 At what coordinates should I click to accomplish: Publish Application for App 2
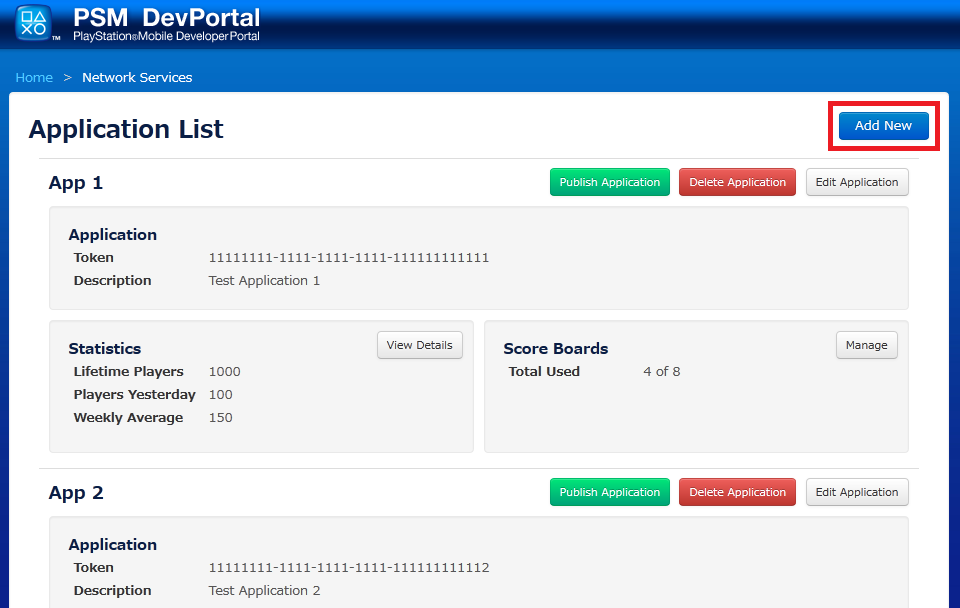tap(609, 492)
